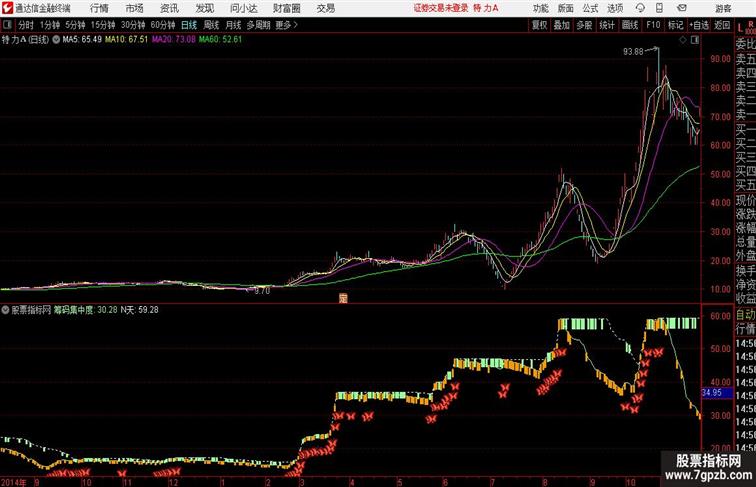Image resolution: width=756 pixels, height=487 pixels.
Task: Click the 2014年 date axis label
Action: [14, 482]
